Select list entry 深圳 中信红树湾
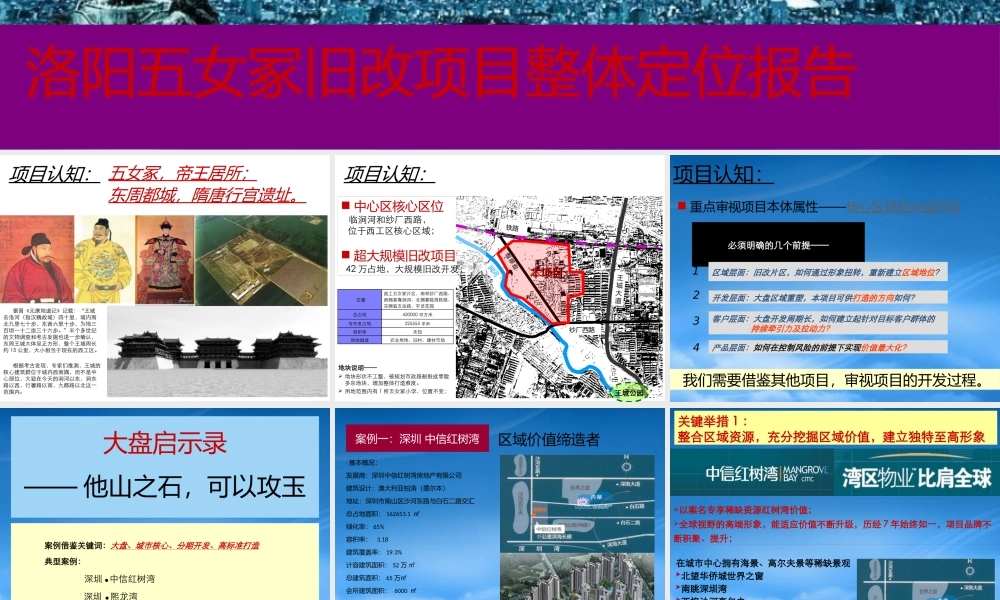This screenshot has width=1000, height=600. tap(119, 579)
